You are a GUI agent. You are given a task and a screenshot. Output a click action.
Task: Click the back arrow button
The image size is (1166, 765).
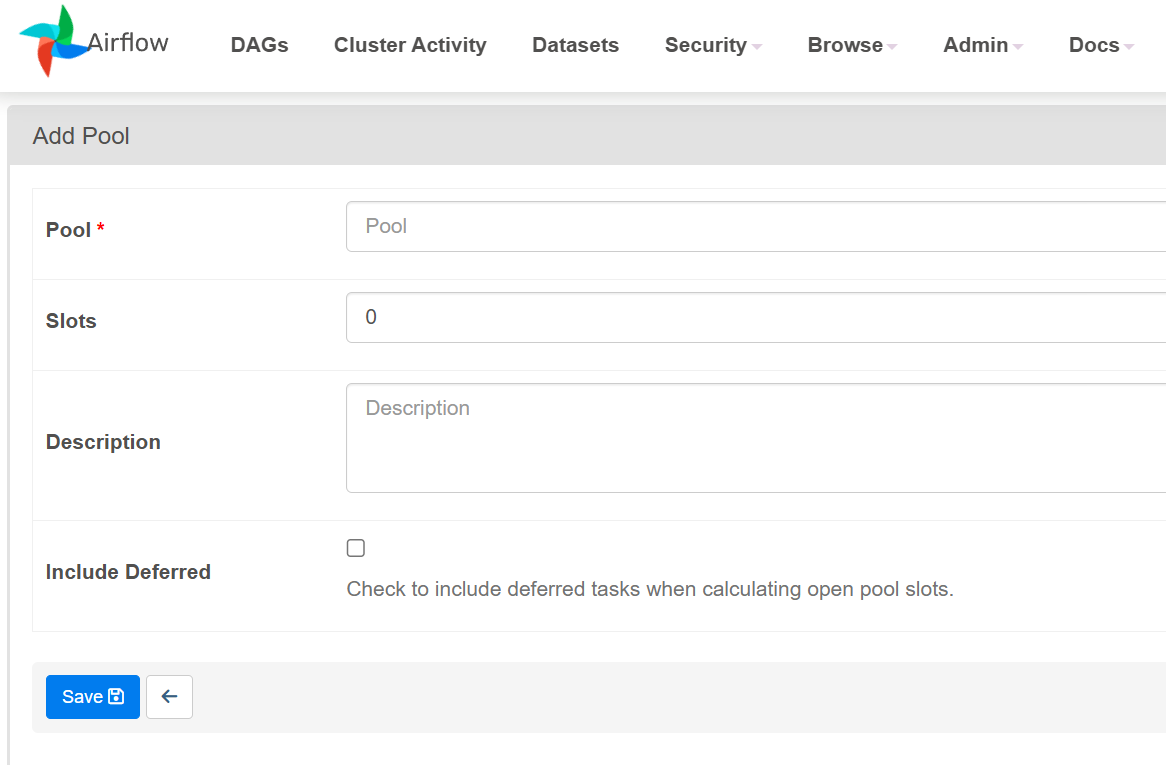pyautogui.click(x=169, y=697)
